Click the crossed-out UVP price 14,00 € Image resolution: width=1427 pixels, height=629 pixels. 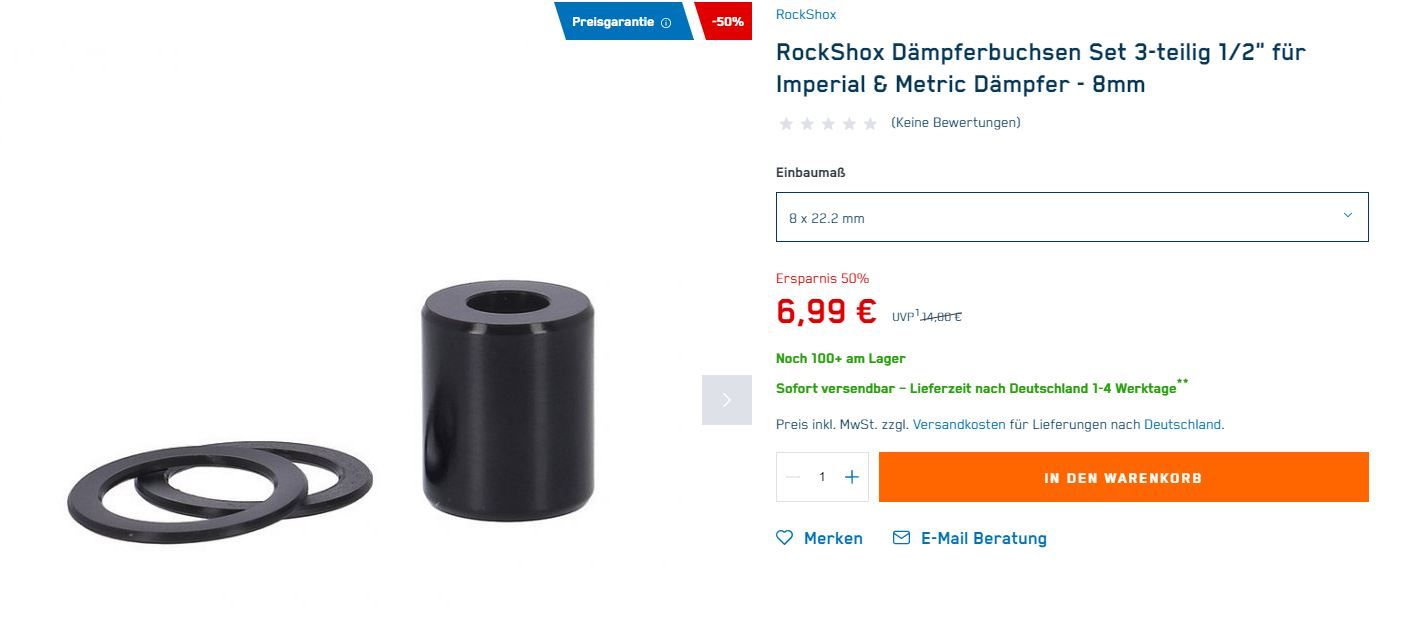click(941, 317)
